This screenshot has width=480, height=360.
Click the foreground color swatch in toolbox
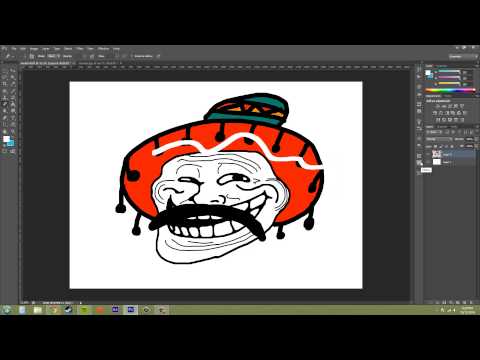pos(6,139)
